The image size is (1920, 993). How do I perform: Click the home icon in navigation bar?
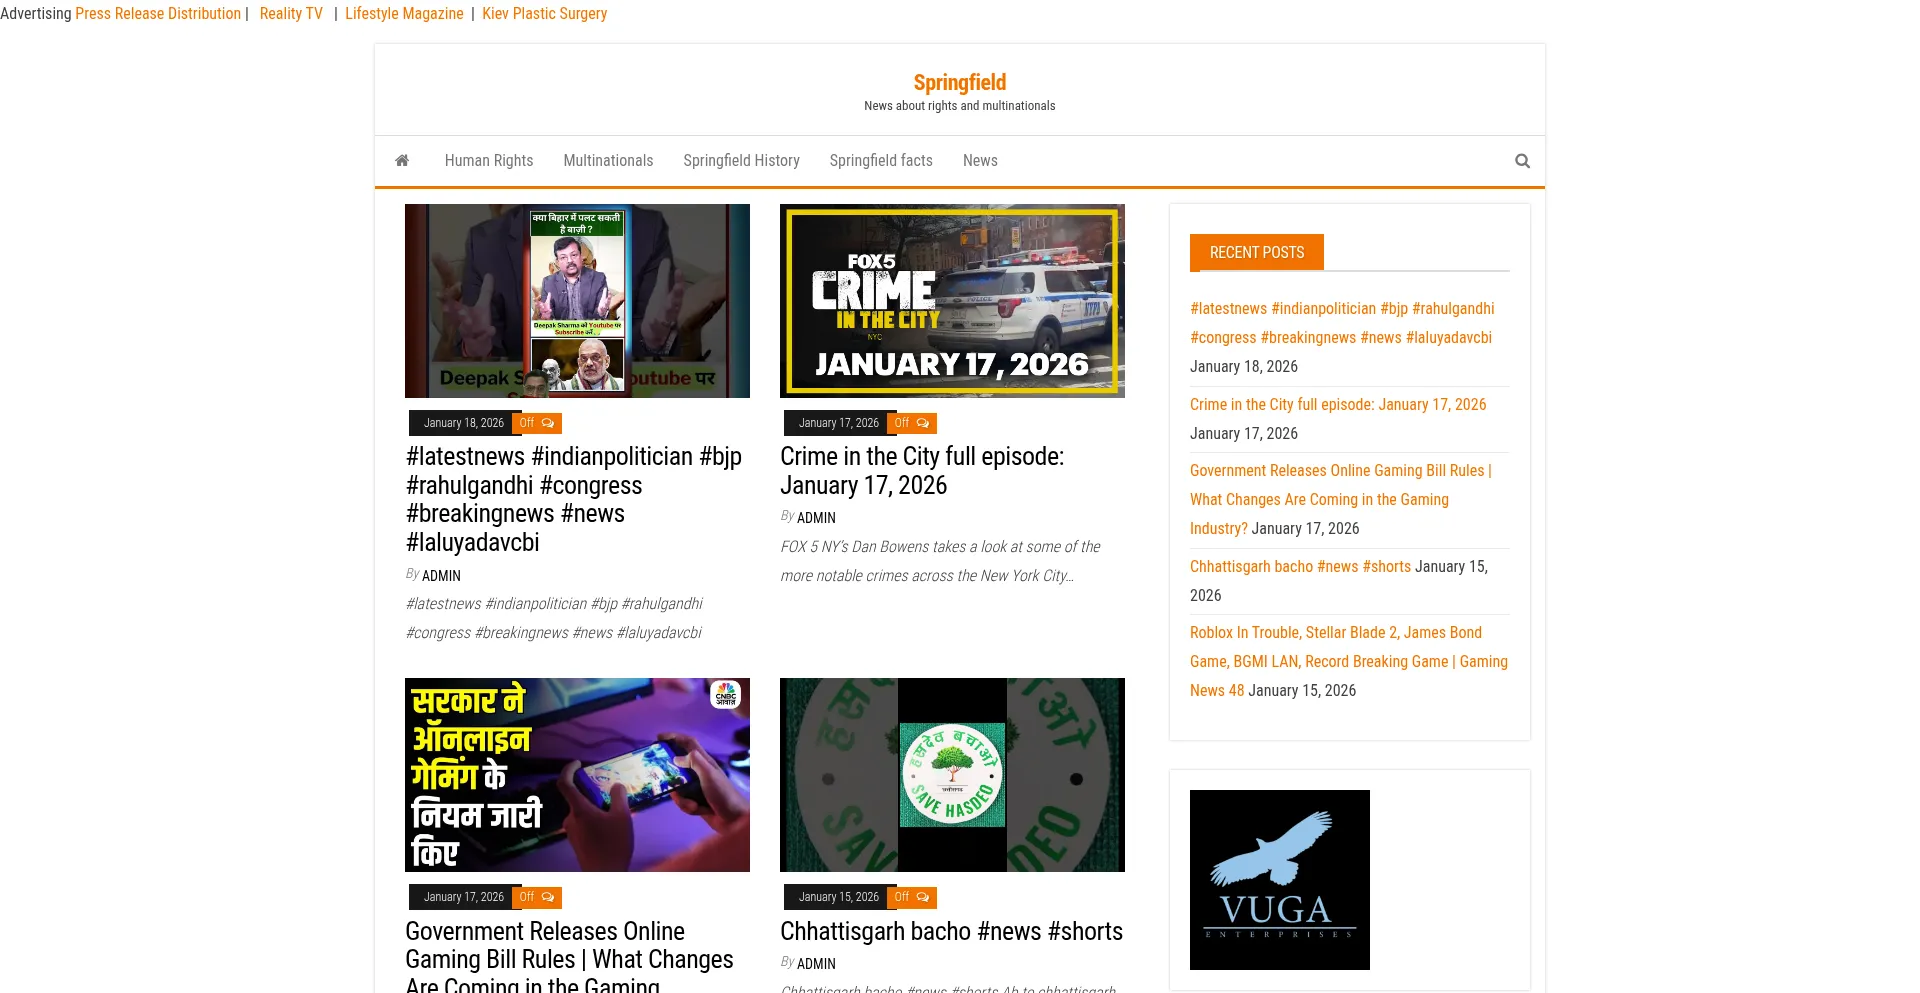tap(402, 161)
